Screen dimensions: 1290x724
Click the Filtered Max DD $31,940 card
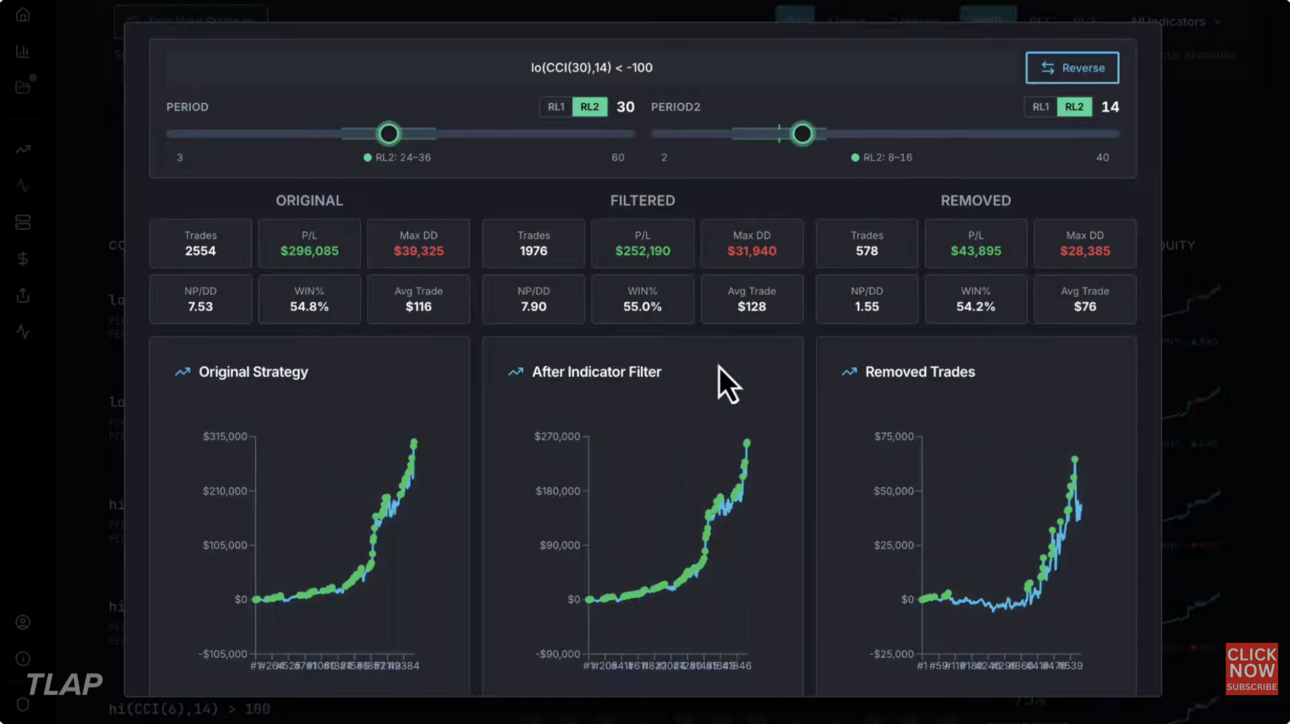751,244
